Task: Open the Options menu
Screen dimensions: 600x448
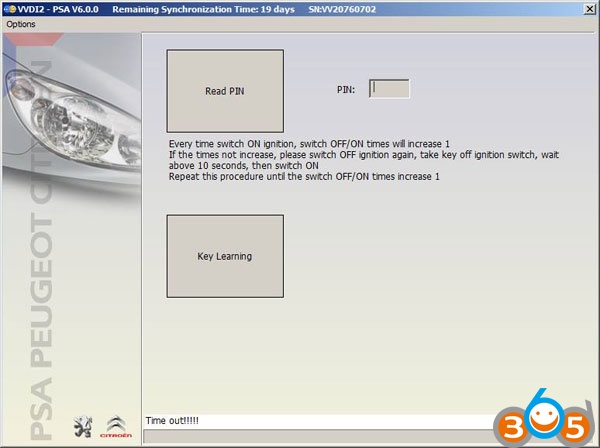Action: point(21,24)
